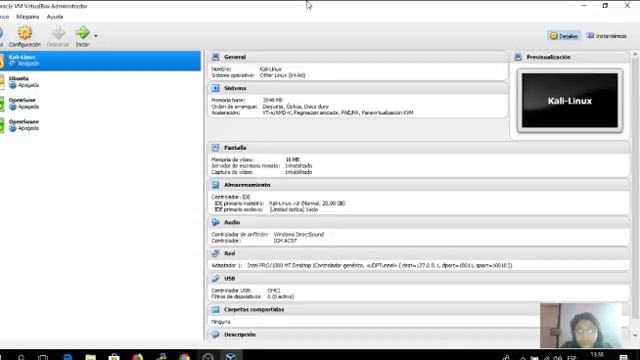Screen dimensions: 640x360
Task: Open Pantalla section header title
Action: (x=235, y=148)
